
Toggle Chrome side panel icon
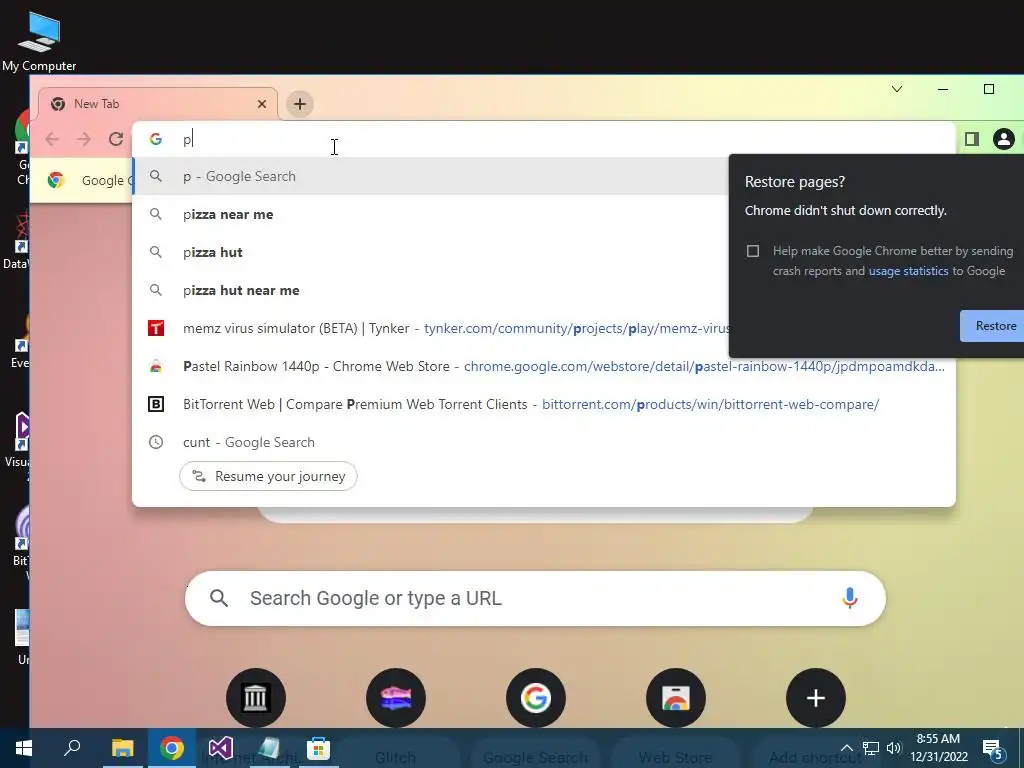pos(972,139)
